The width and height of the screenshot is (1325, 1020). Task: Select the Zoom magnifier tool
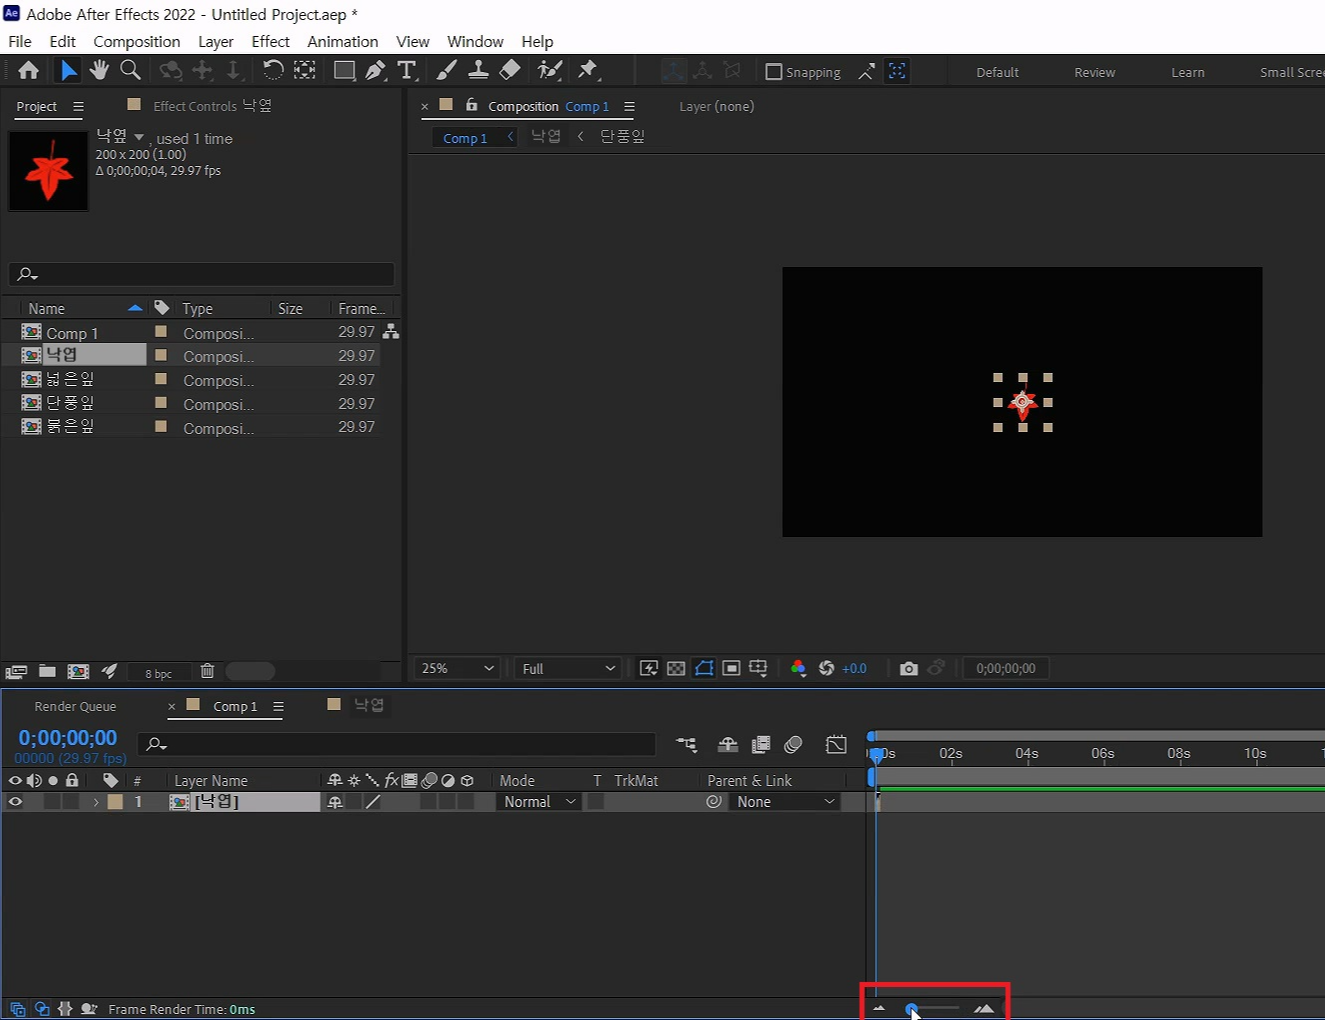130,70
